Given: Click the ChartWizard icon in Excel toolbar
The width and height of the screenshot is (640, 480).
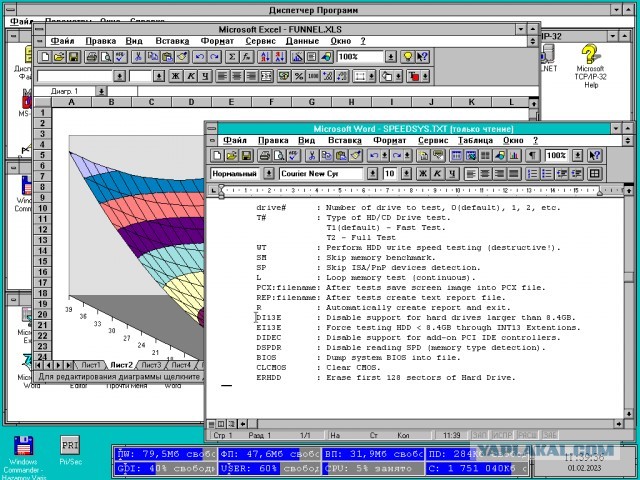Looking at the screenshot, I should pos(298,57).
